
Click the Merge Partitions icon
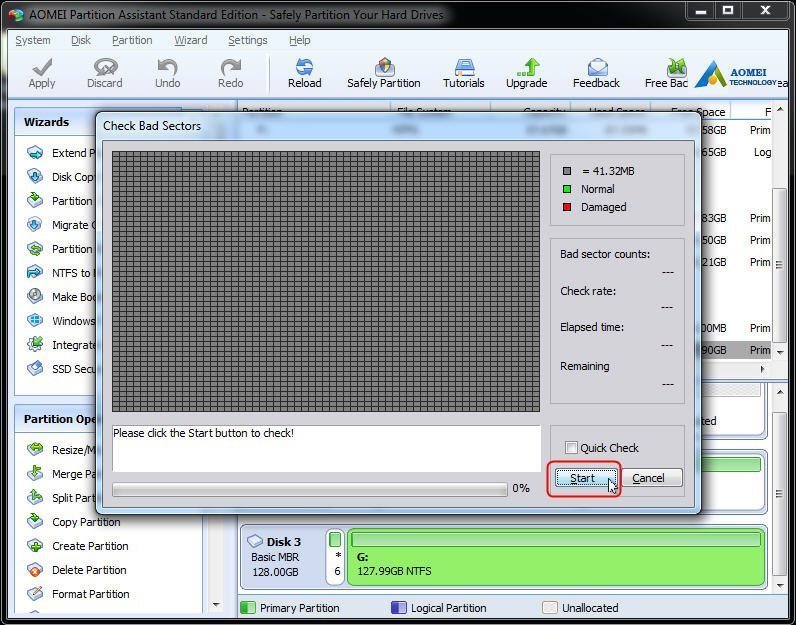tap(35, 473)
